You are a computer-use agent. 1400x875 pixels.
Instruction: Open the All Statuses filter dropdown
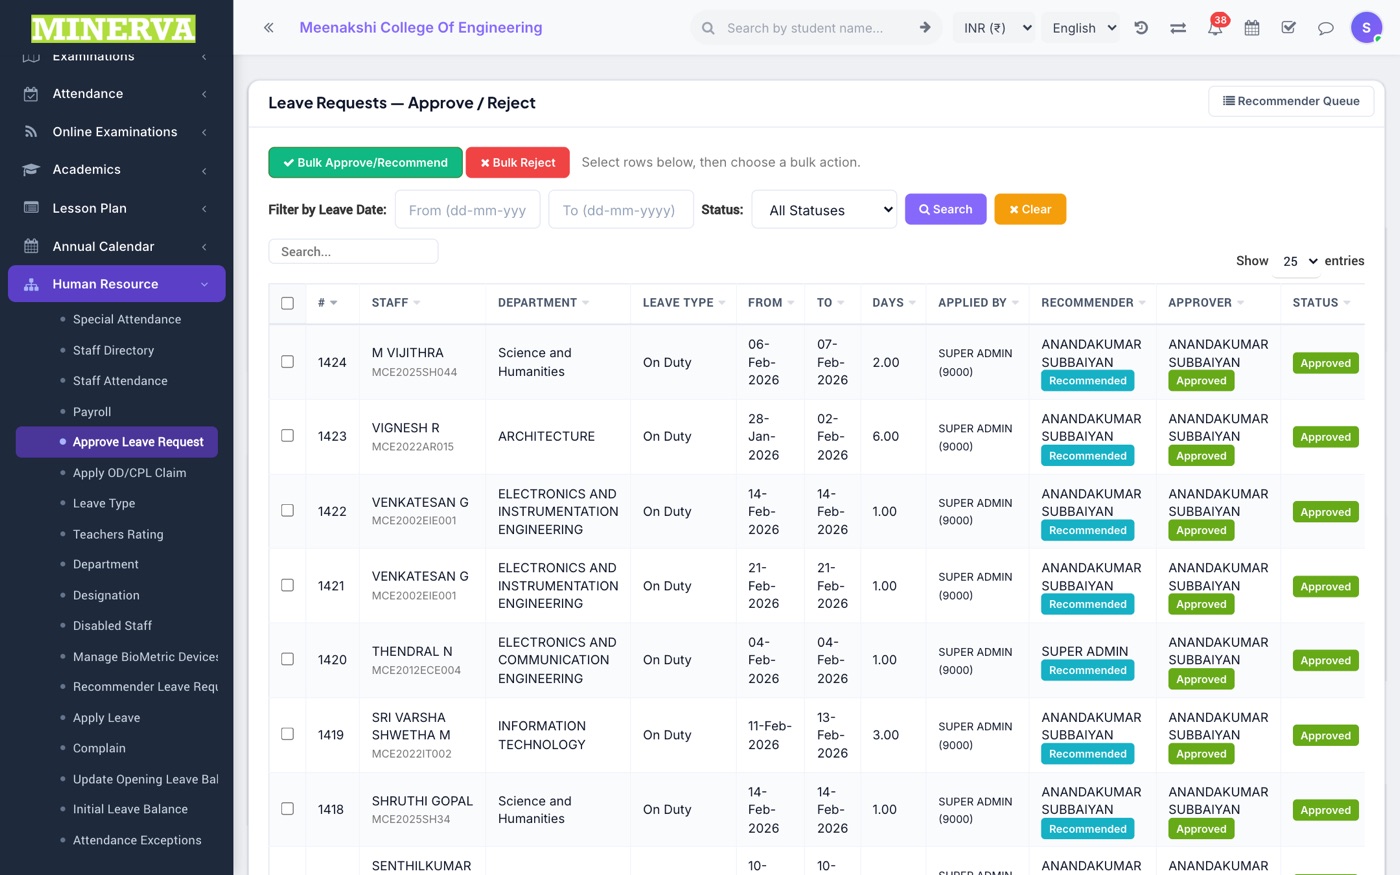click(x=824, y=210)
